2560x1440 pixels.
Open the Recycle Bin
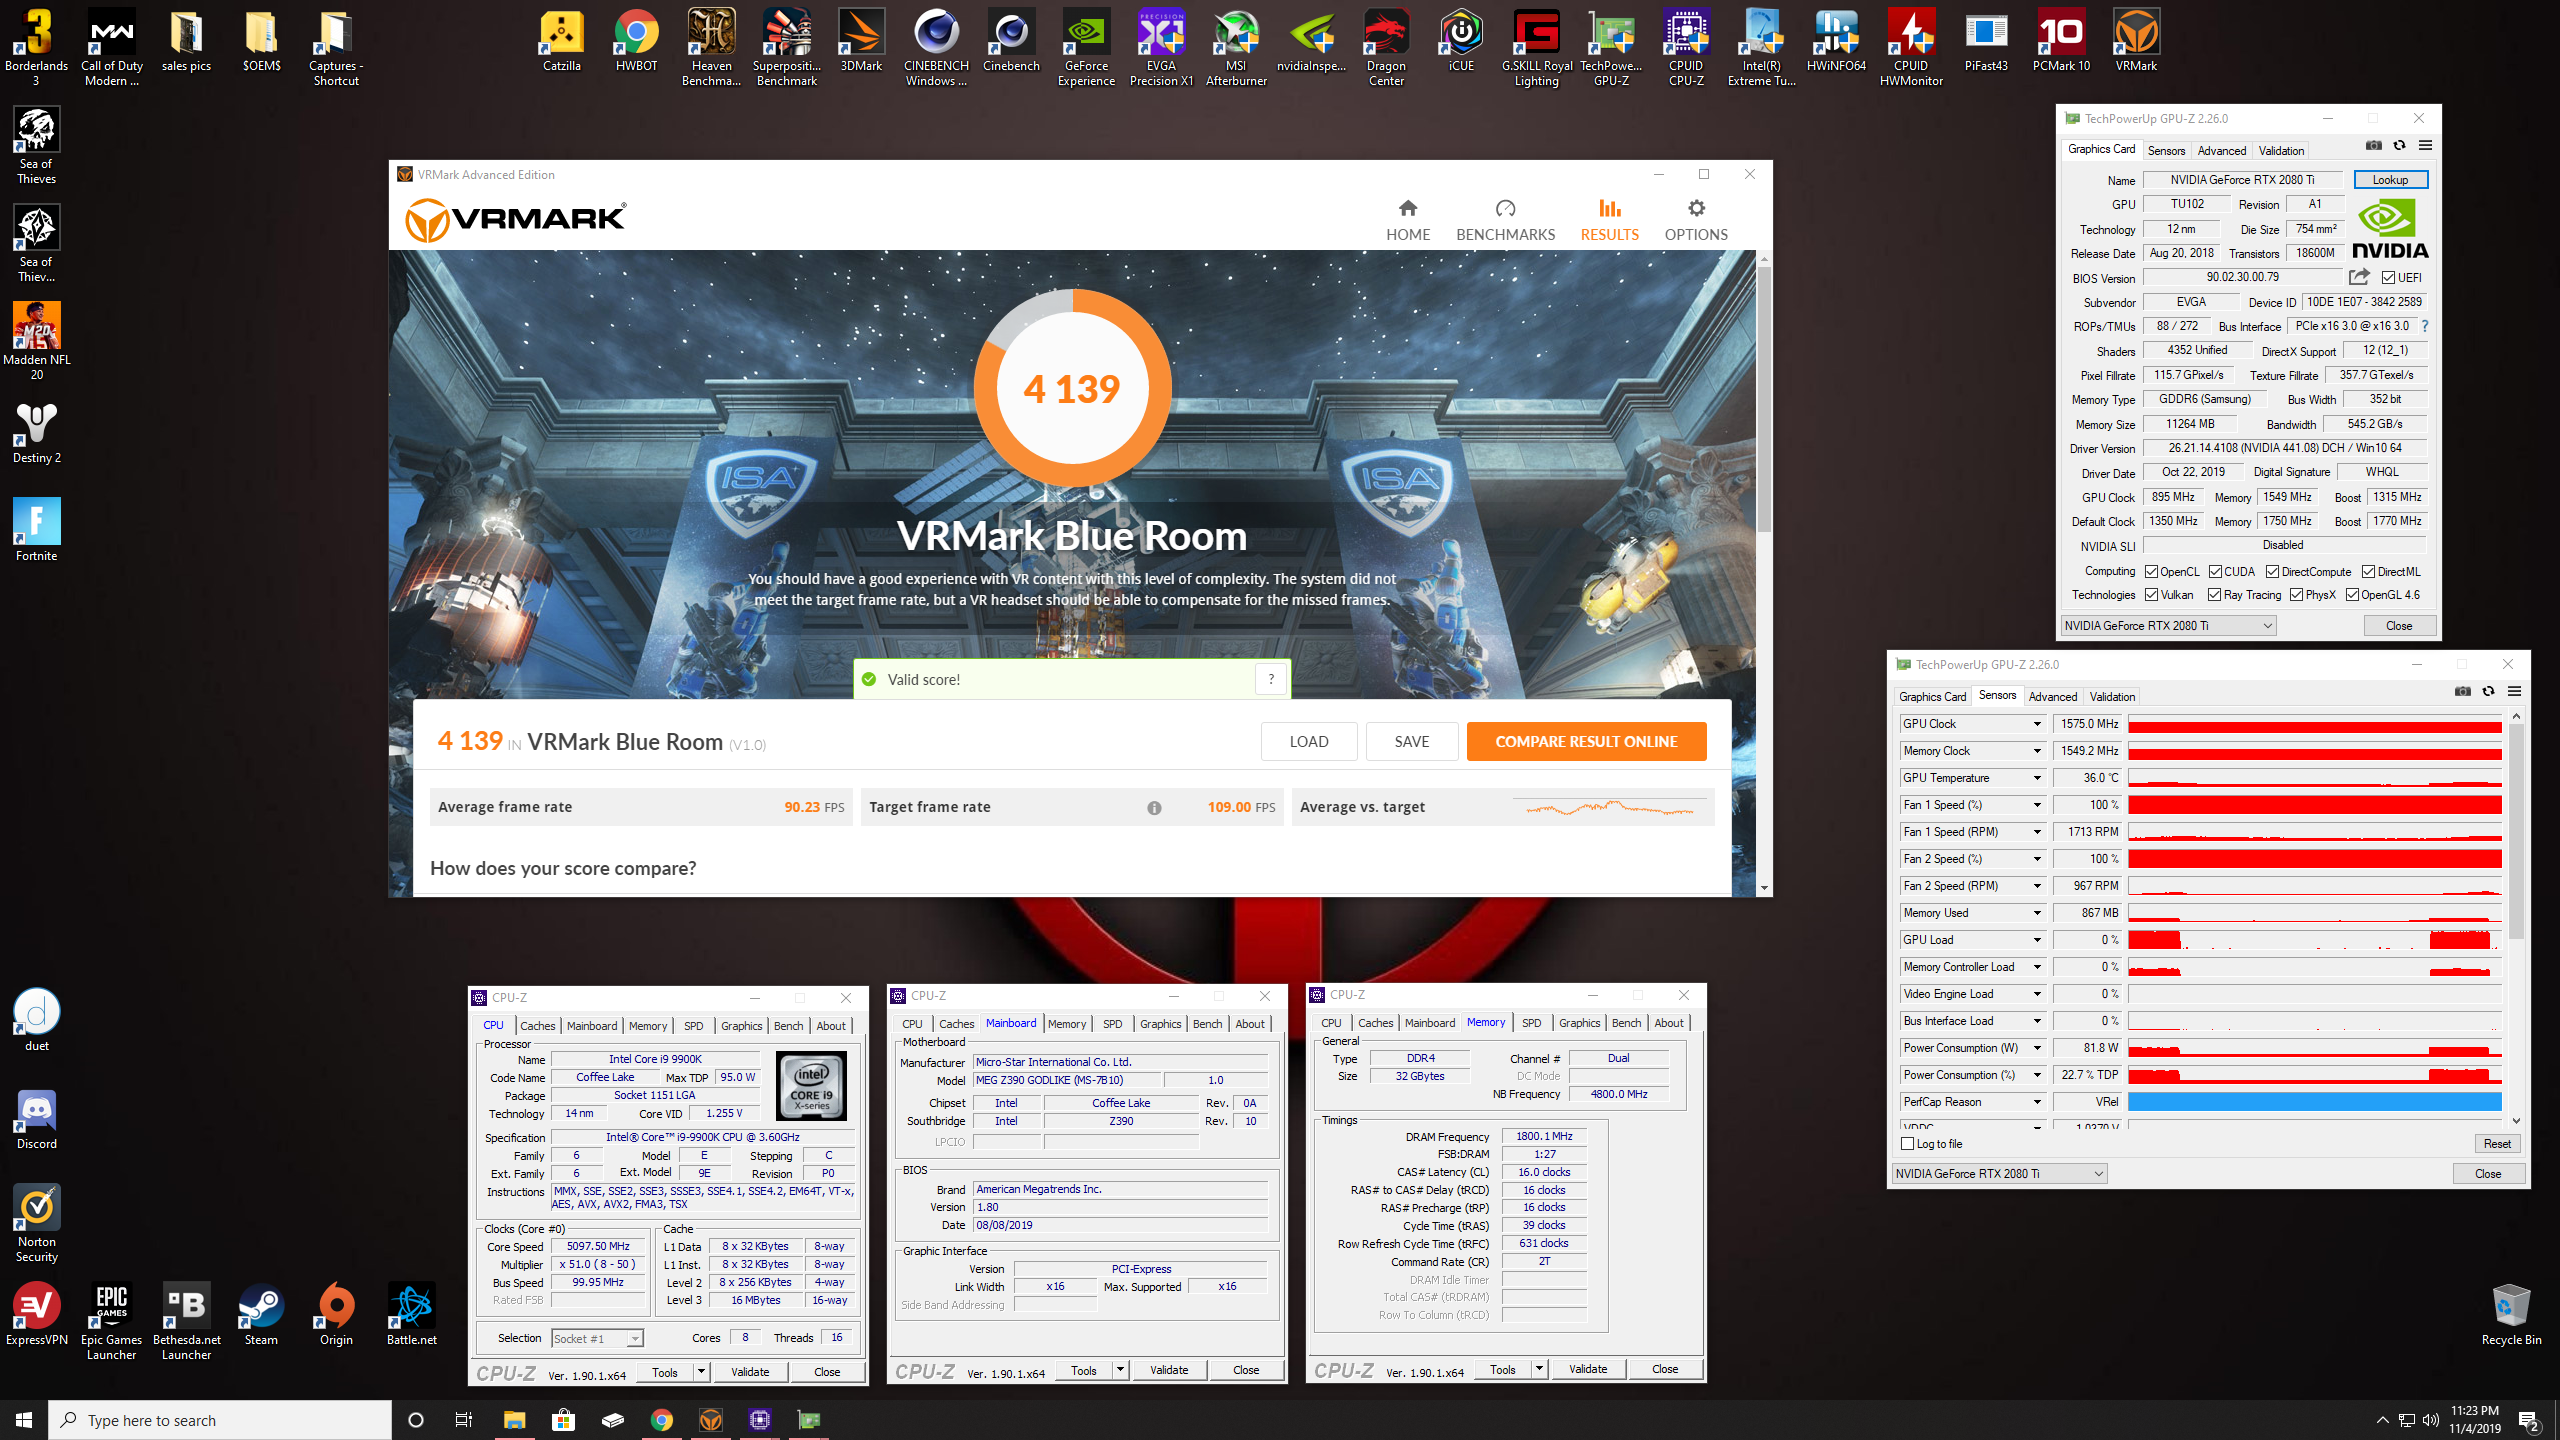coord(2511,1314)
